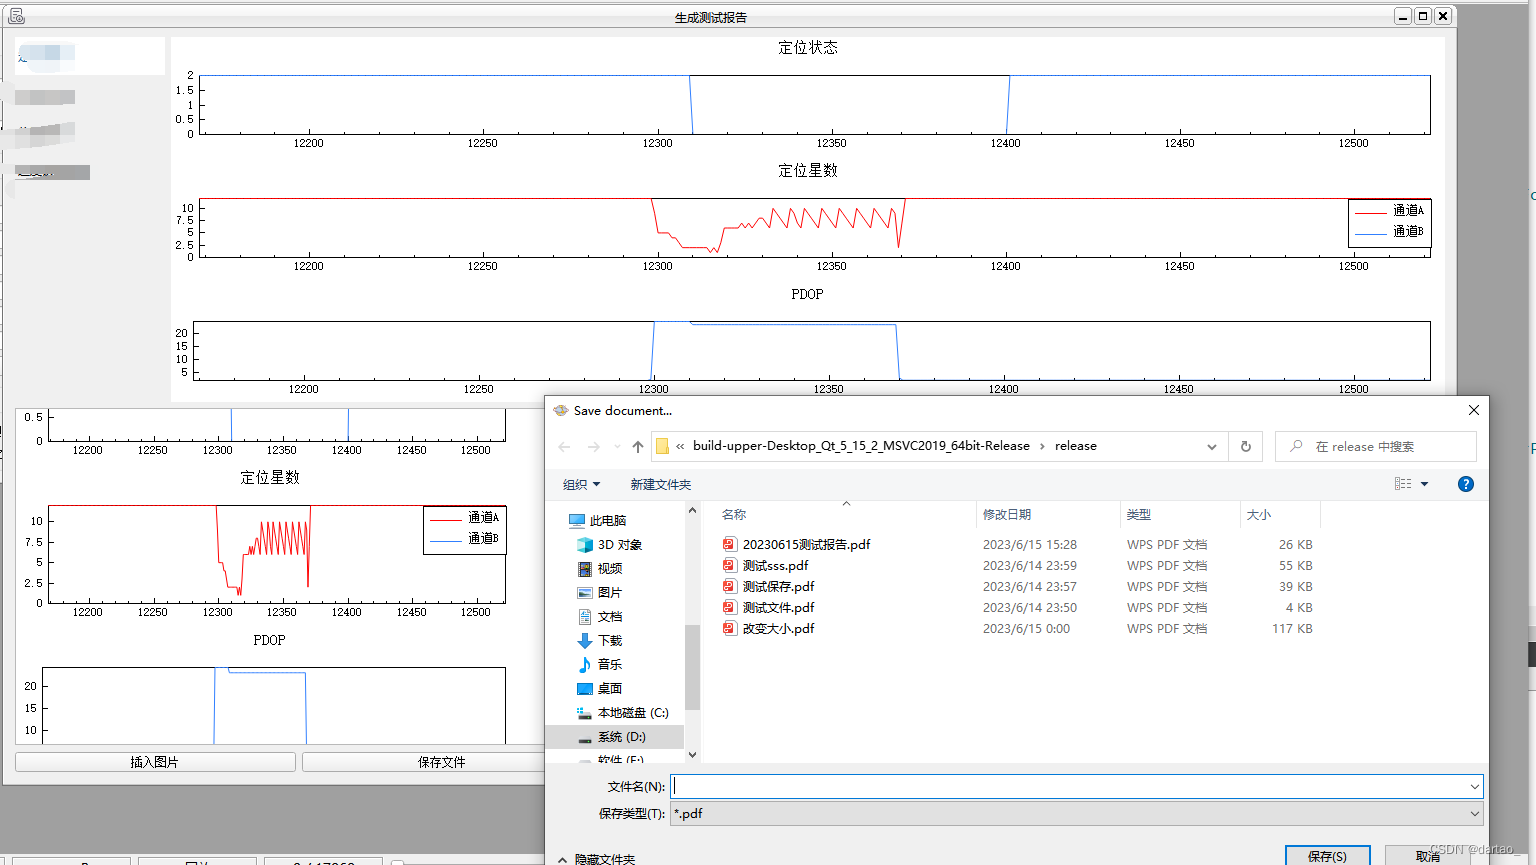Select 桌面 in the sidebar

(x=608, y=688)
